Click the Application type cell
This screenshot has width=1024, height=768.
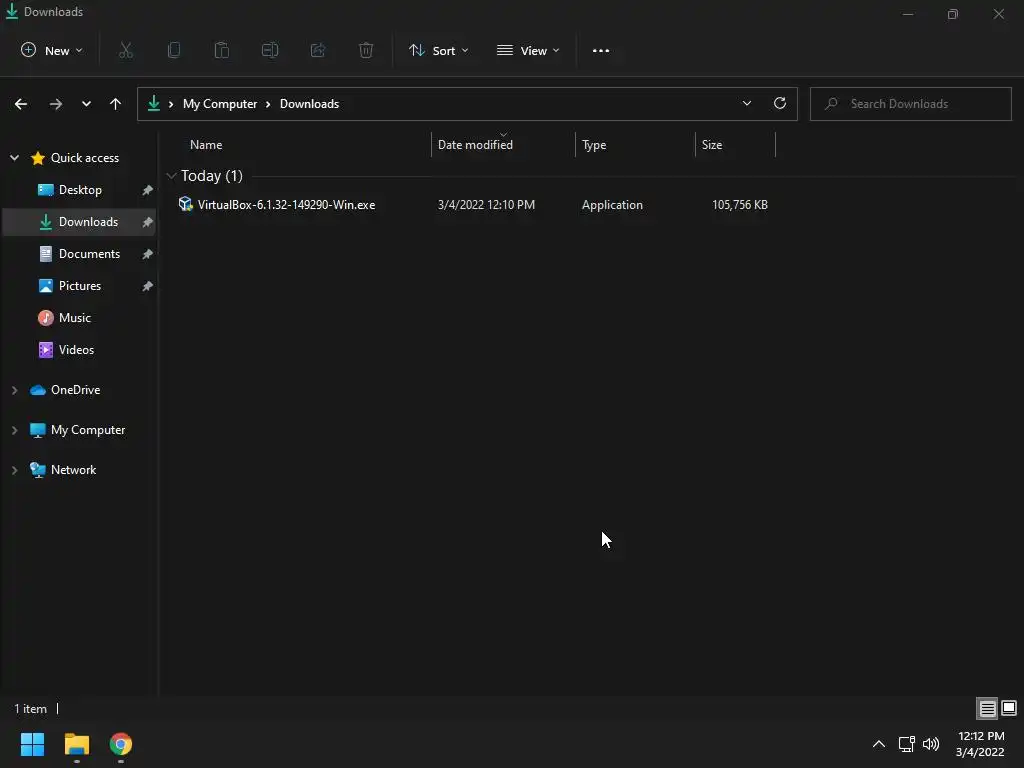(x=613, y=205)
